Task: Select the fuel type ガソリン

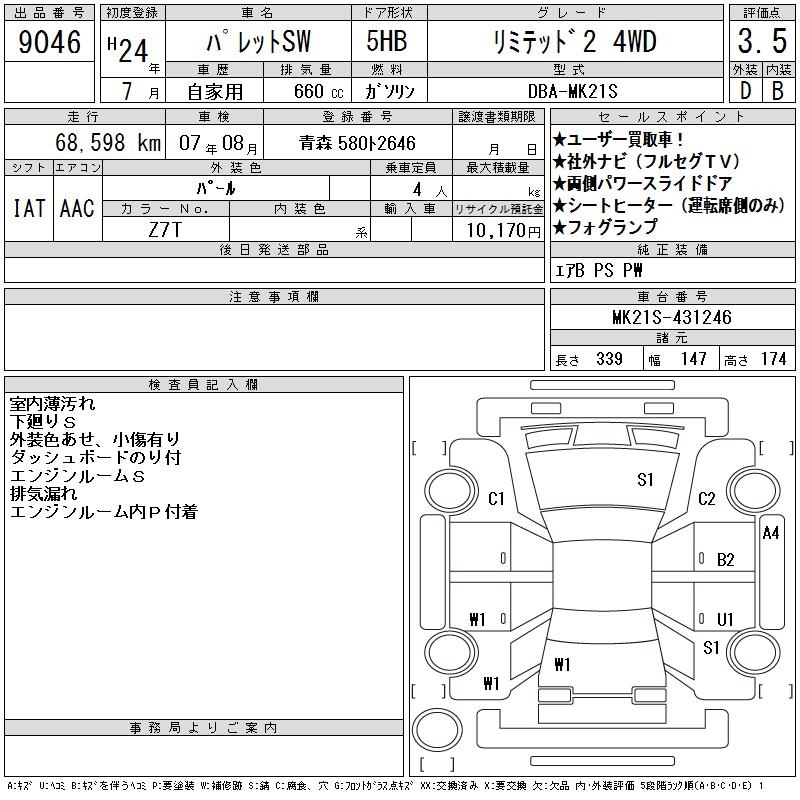Action: 389,91
